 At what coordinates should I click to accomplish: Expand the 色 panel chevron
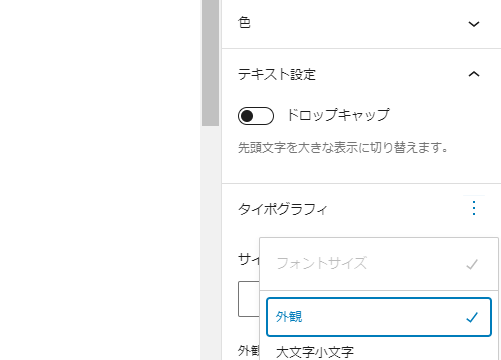click(474, 24)
